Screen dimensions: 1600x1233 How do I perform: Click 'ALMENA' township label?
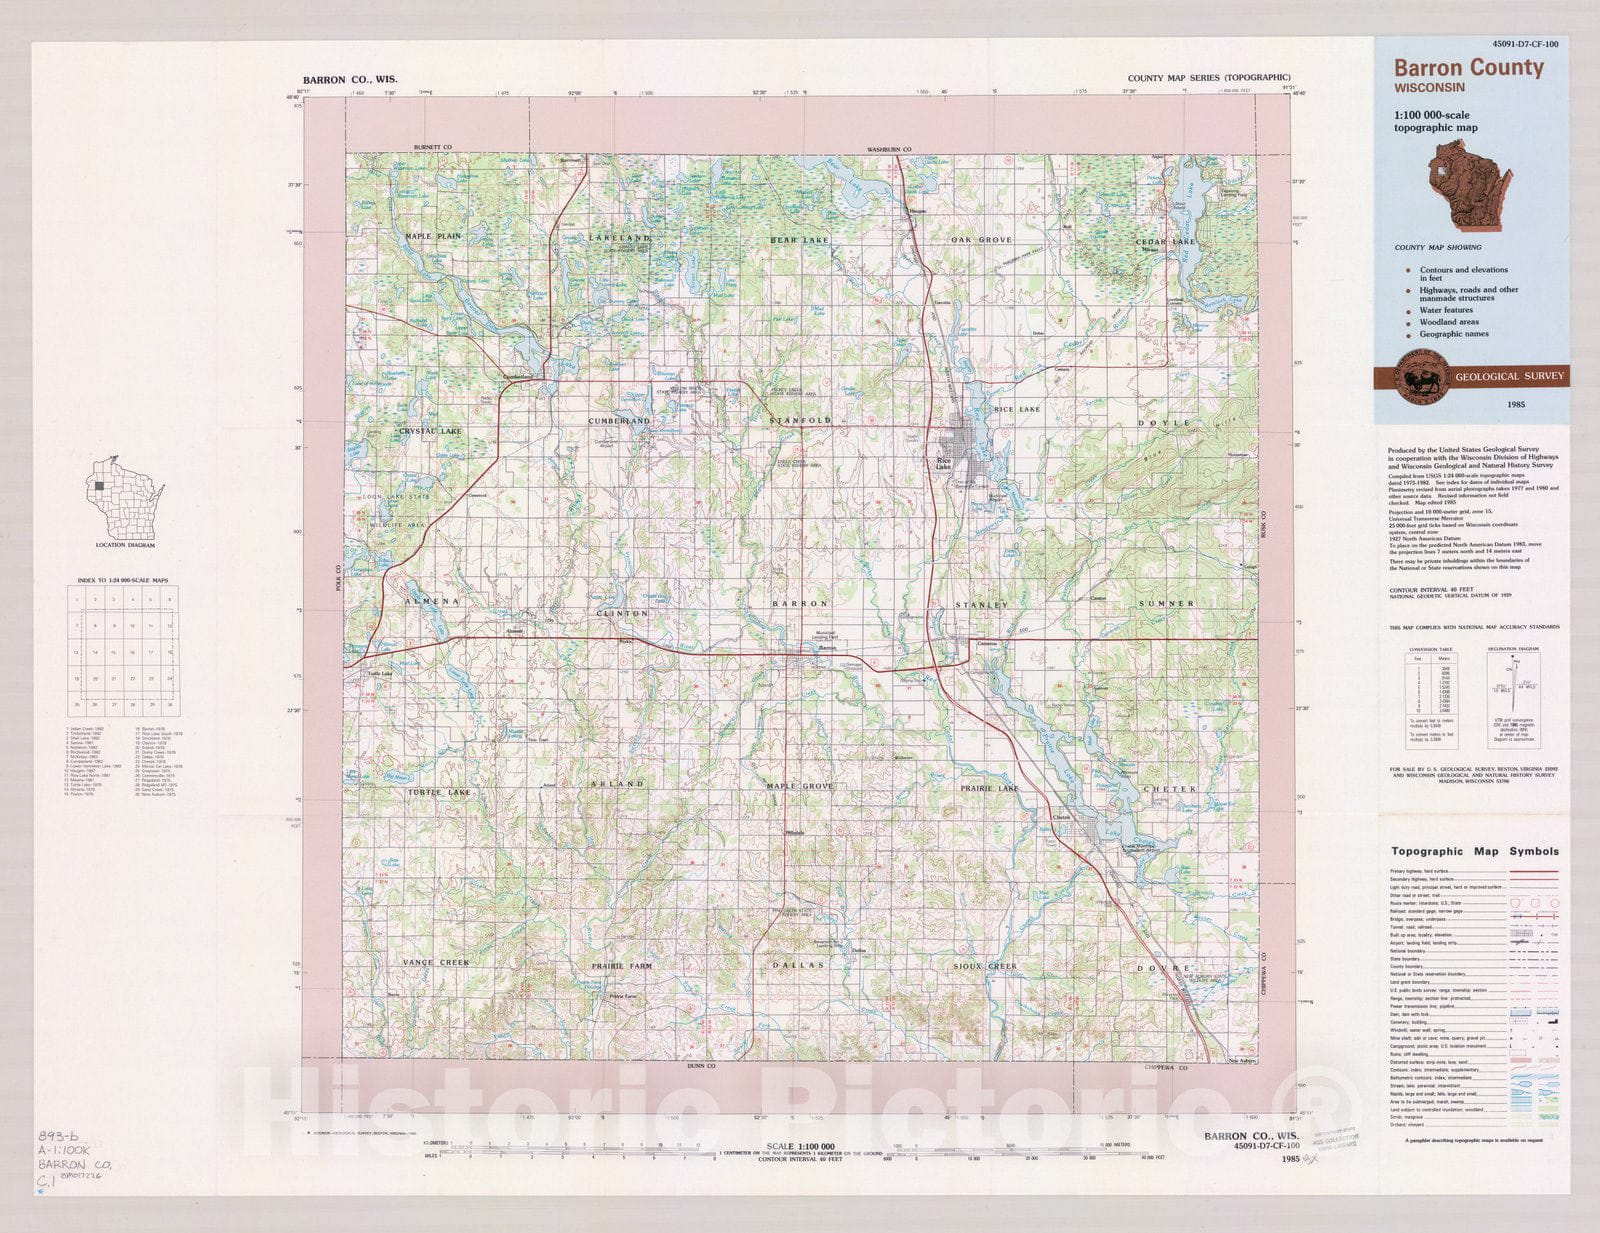click(432, 601)
